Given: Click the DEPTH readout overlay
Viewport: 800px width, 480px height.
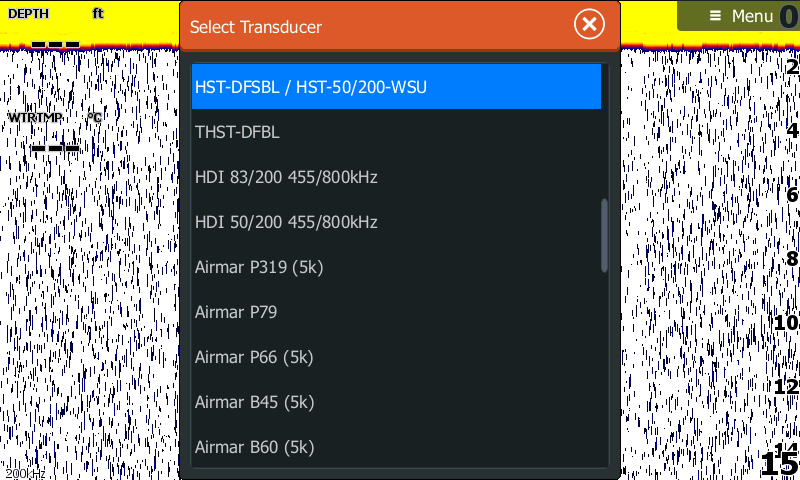Looking at the screenshot, I should point(56,28).
